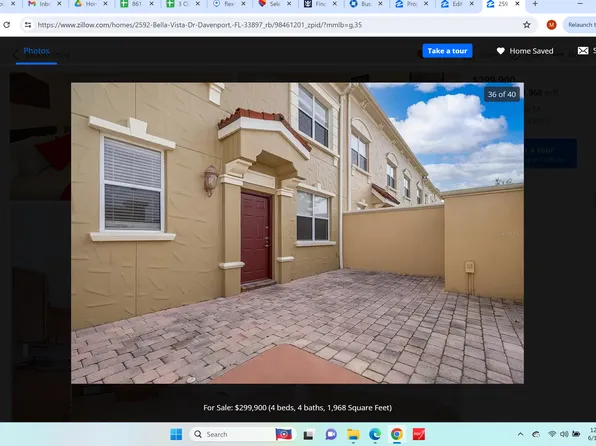Switch to the Sel browser tab
596x446 pixels.
269,4
